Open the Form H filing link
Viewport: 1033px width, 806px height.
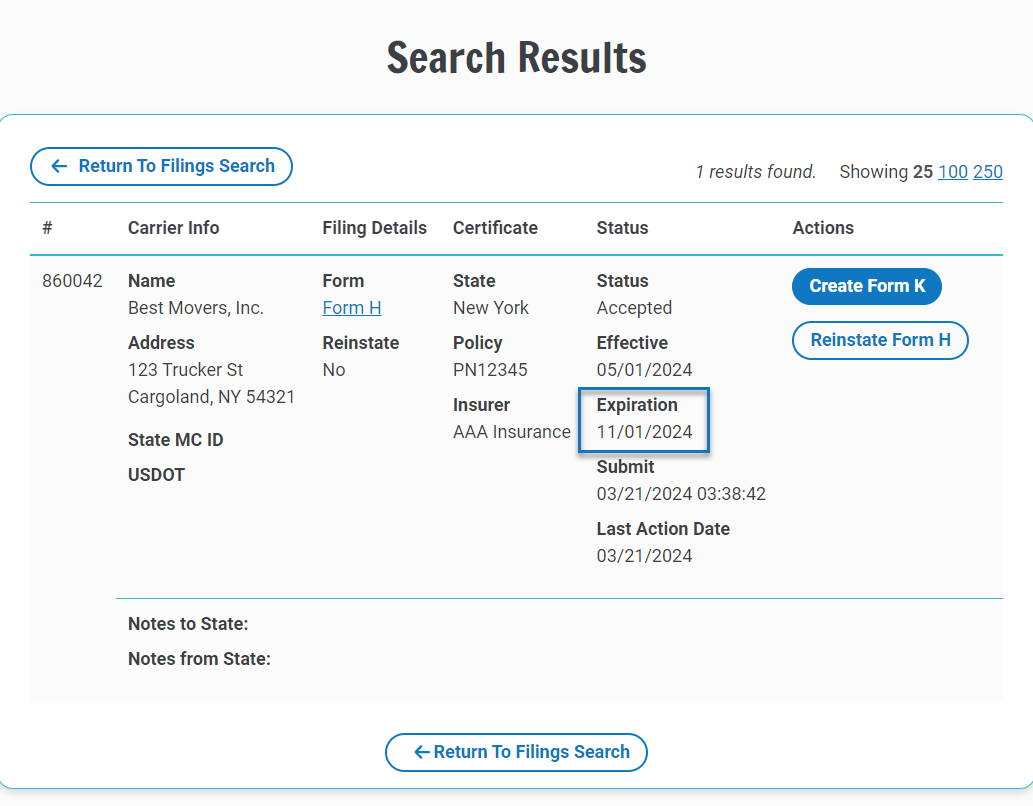(x=351, y=307)
